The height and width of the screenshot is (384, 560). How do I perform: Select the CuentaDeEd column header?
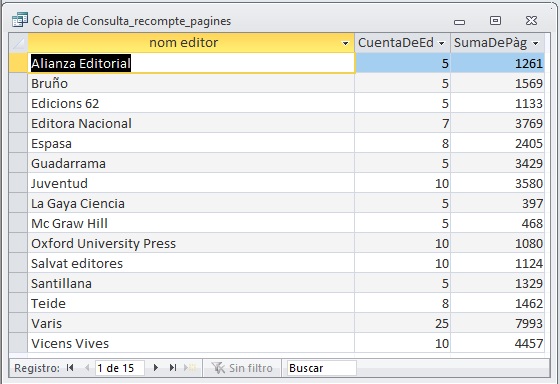pyautogui.click(x=402, y=43)
